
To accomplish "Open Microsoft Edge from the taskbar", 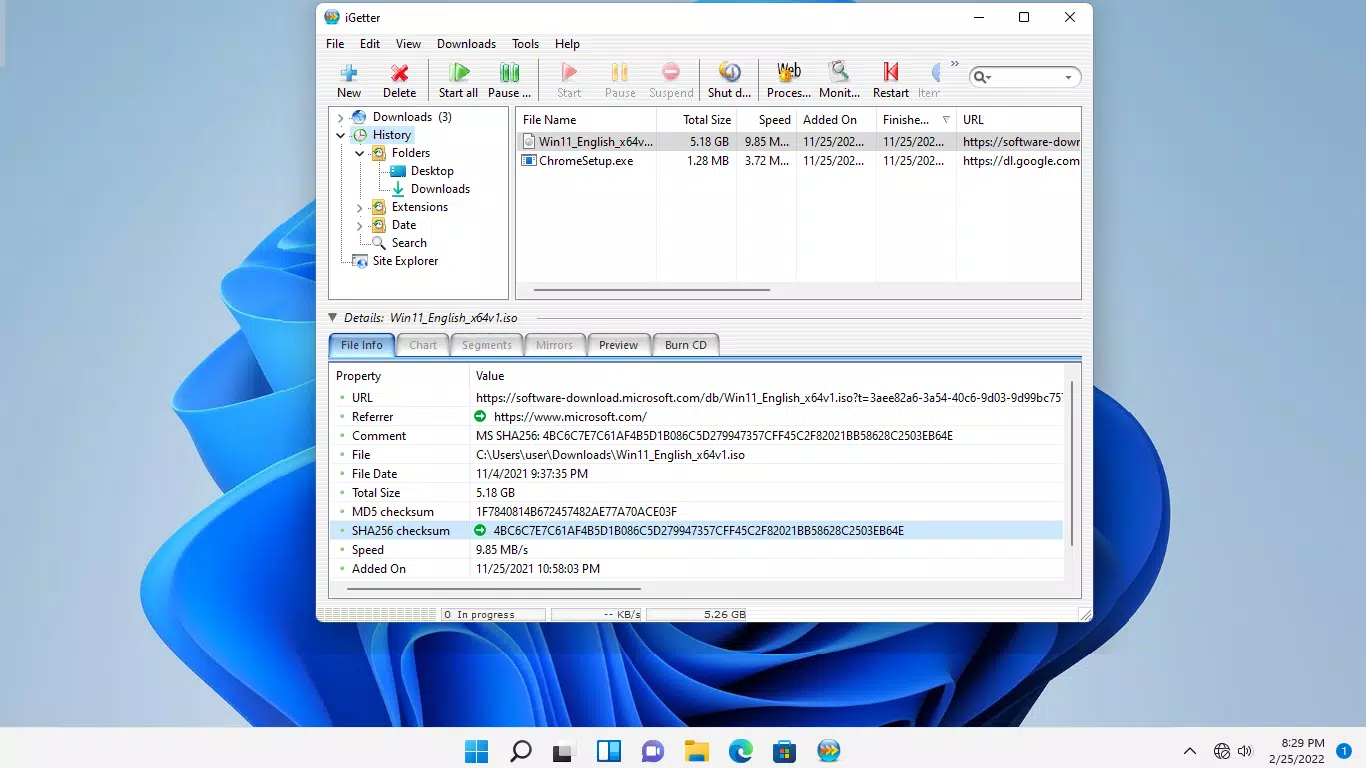I will click(x=741, y=751).
